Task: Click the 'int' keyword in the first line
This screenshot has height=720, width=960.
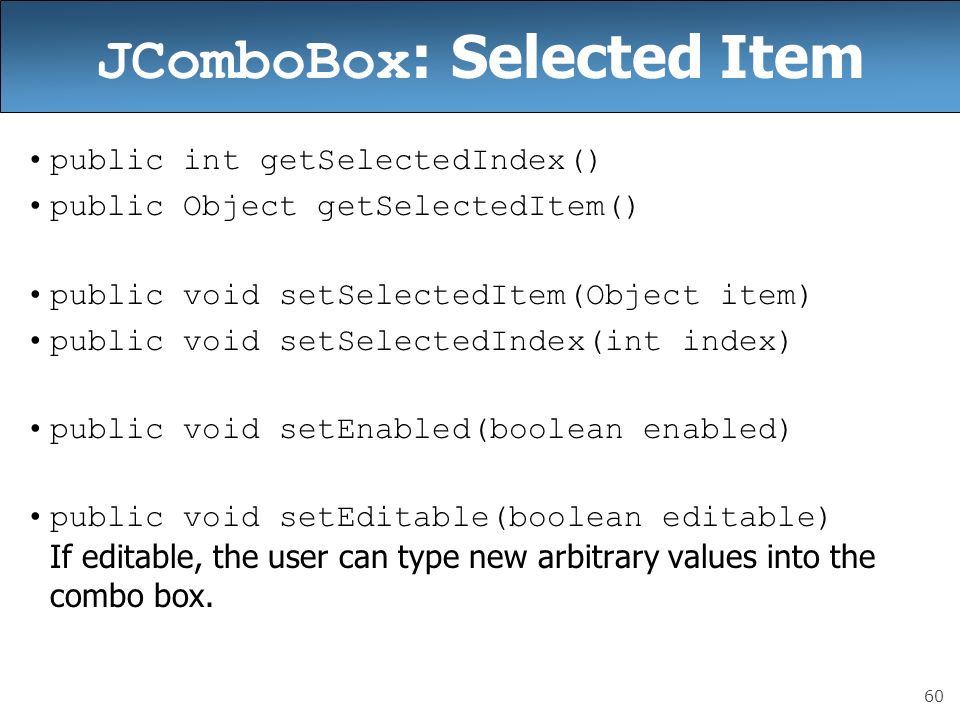Action: (x=211, y=160)
